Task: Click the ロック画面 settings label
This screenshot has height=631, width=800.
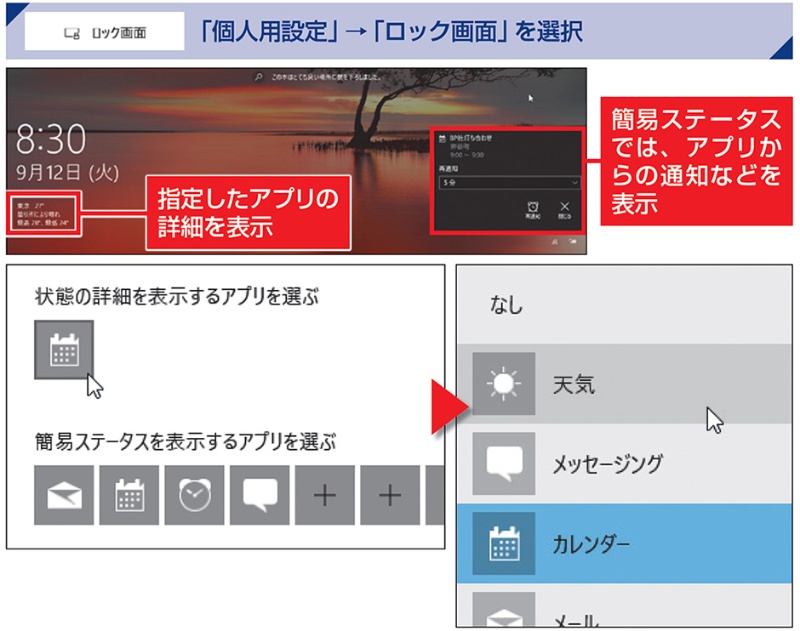Action: tap(104, 32)
